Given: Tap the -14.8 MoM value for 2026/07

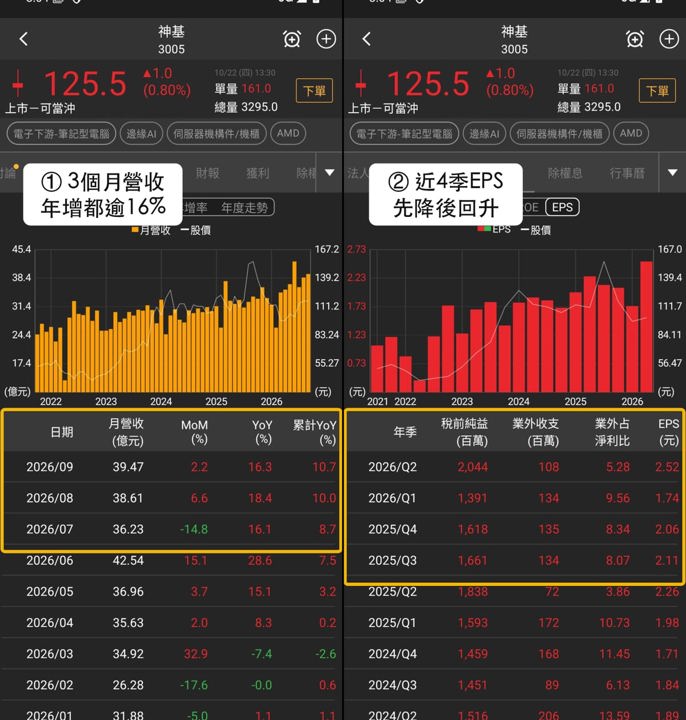Looking at the screenshot, I should point(194,529).
